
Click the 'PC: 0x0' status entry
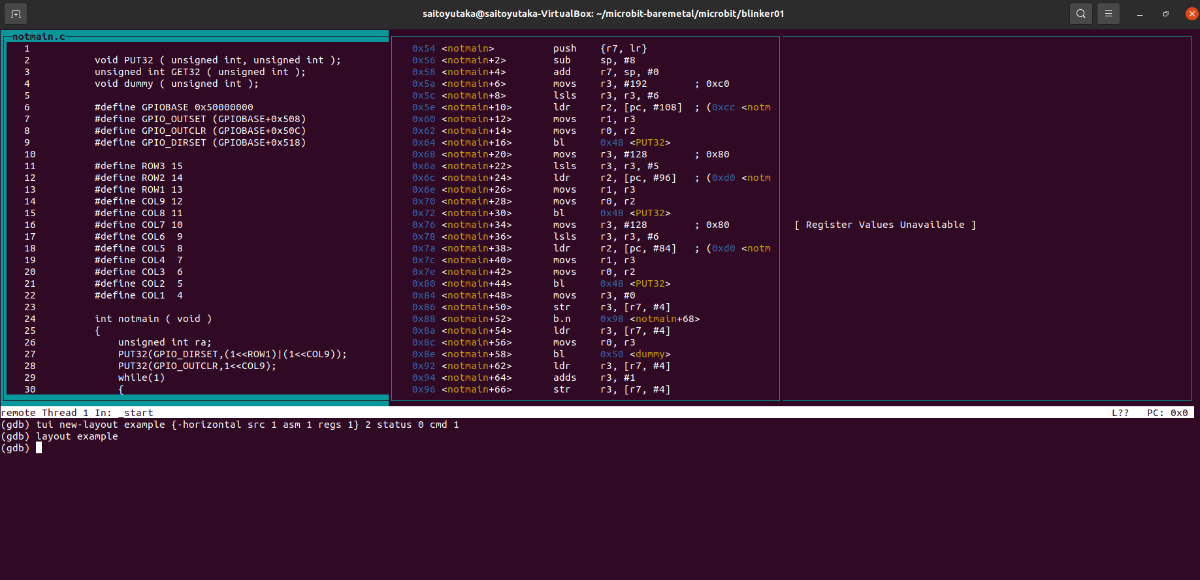(x=1167, y=412)
